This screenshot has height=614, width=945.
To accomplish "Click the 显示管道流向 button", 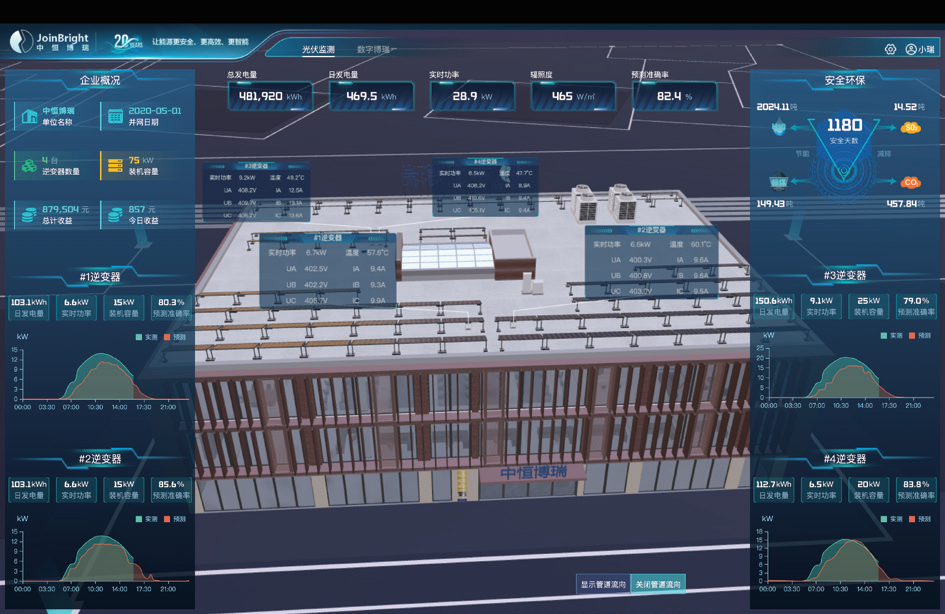I will click(603, 584).
